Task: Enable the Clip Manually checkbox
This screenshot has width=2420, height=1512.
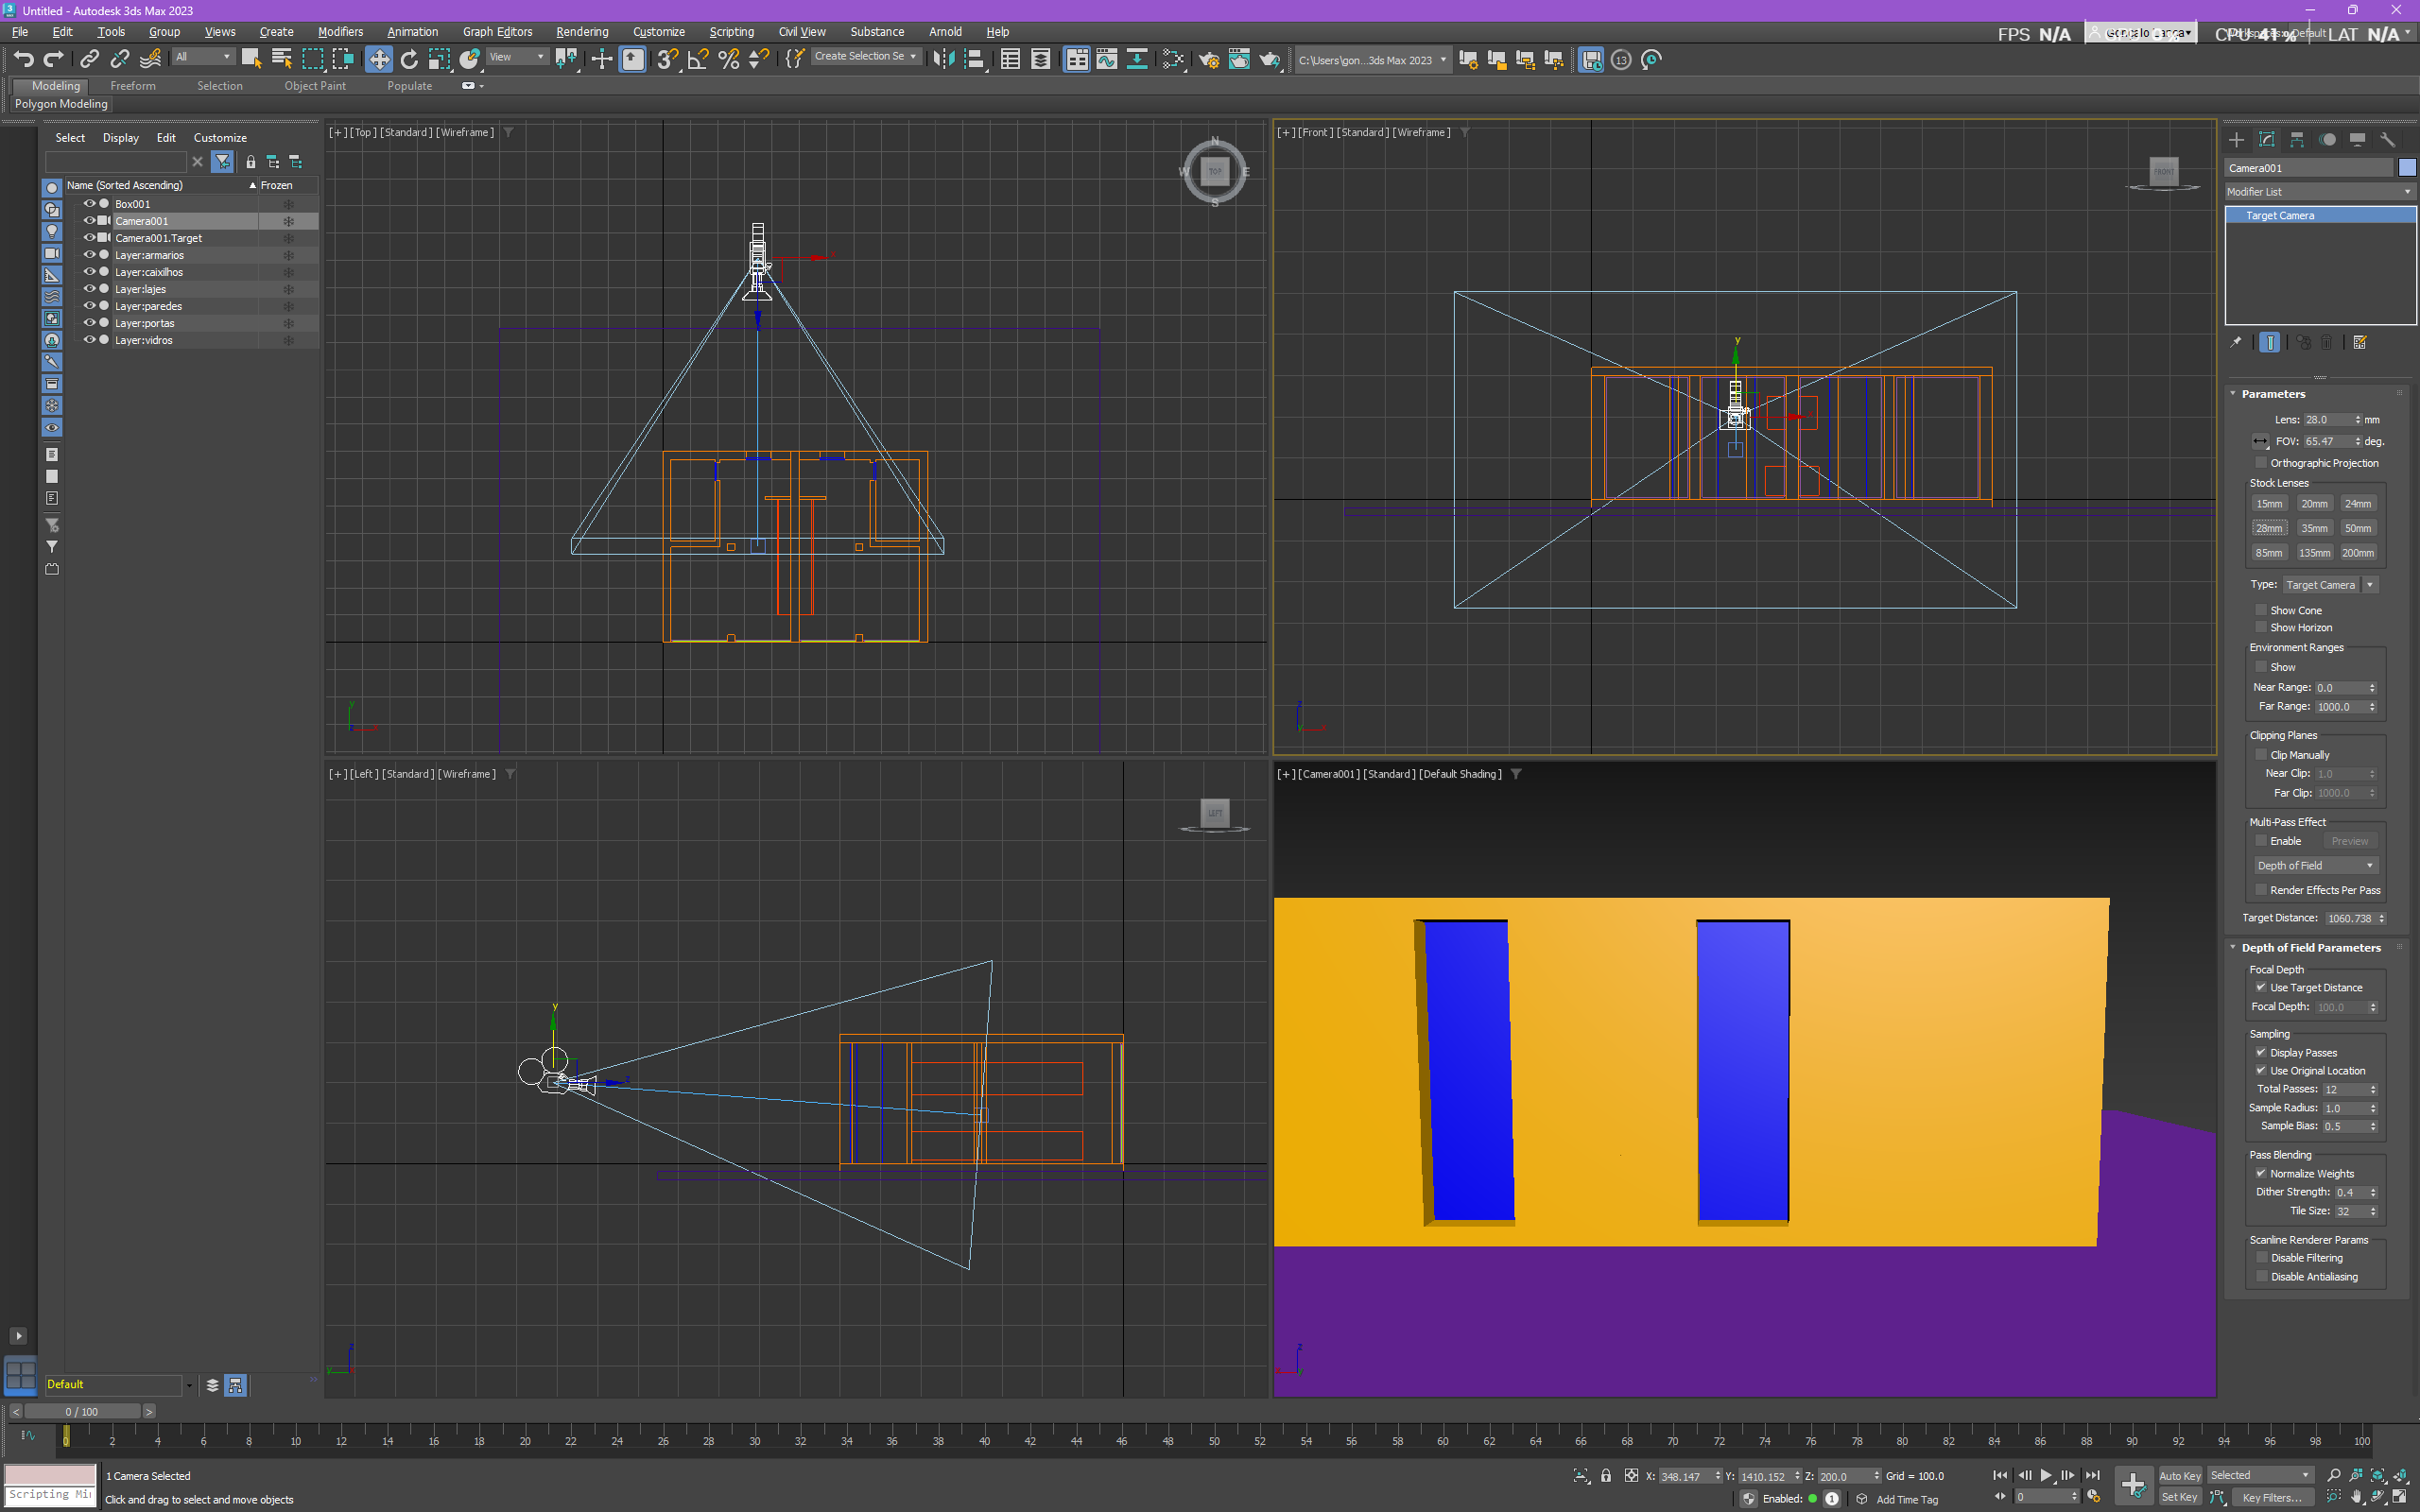Action: 2261,755
